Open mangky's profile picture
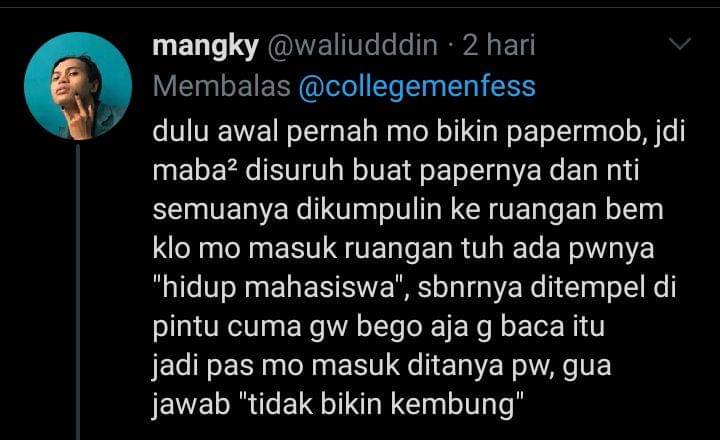The image size is (720, 440). (x=78, y=86)
